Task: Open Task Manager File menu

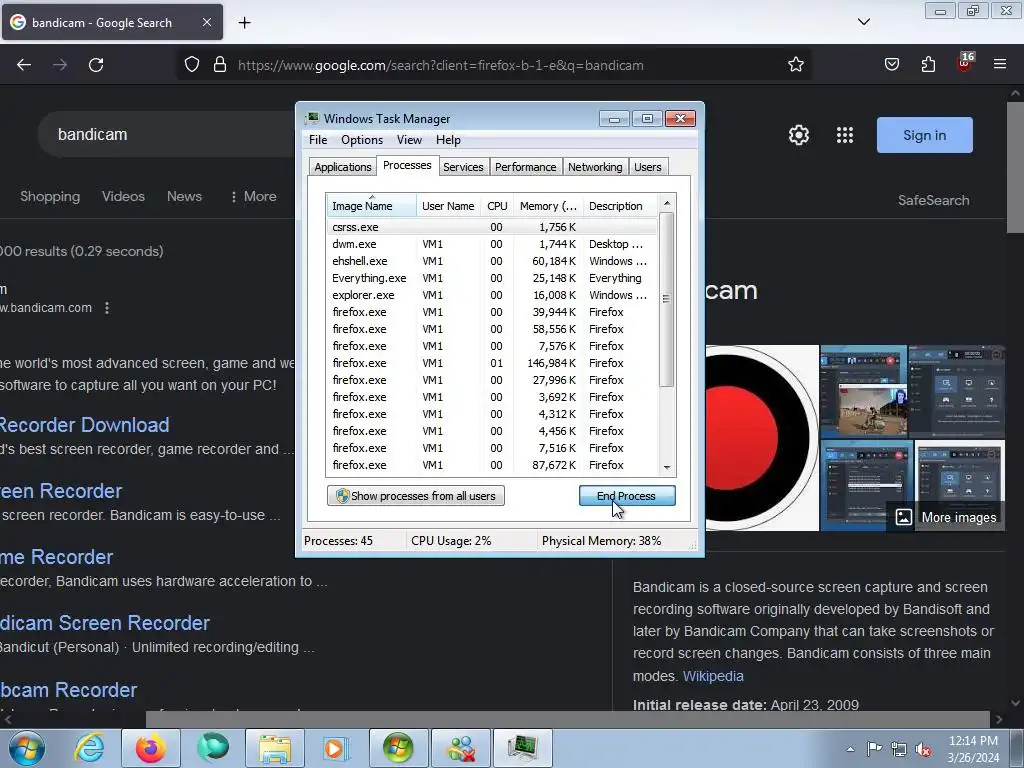Action: coord(318,140)
